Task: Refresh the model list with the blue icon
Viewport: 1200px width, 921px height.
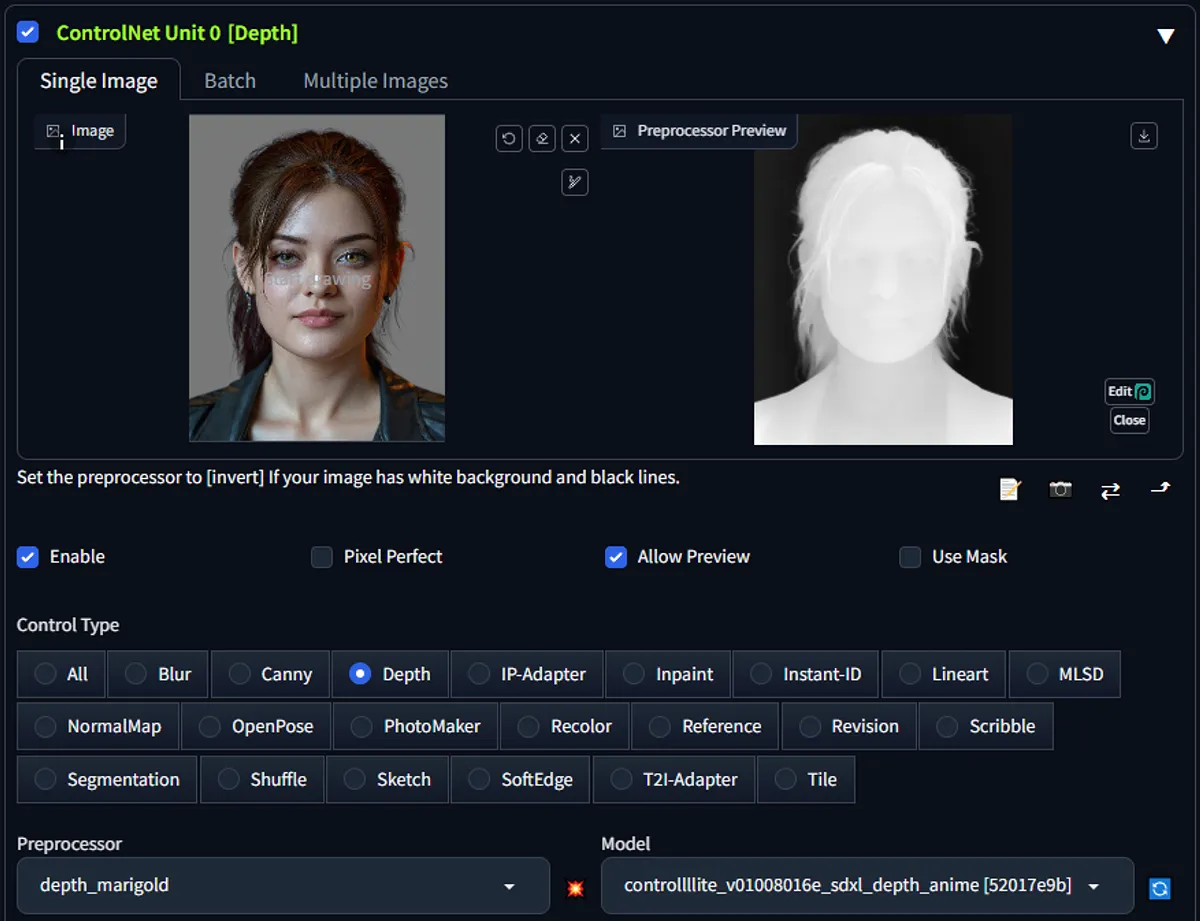Action: 1160,887
